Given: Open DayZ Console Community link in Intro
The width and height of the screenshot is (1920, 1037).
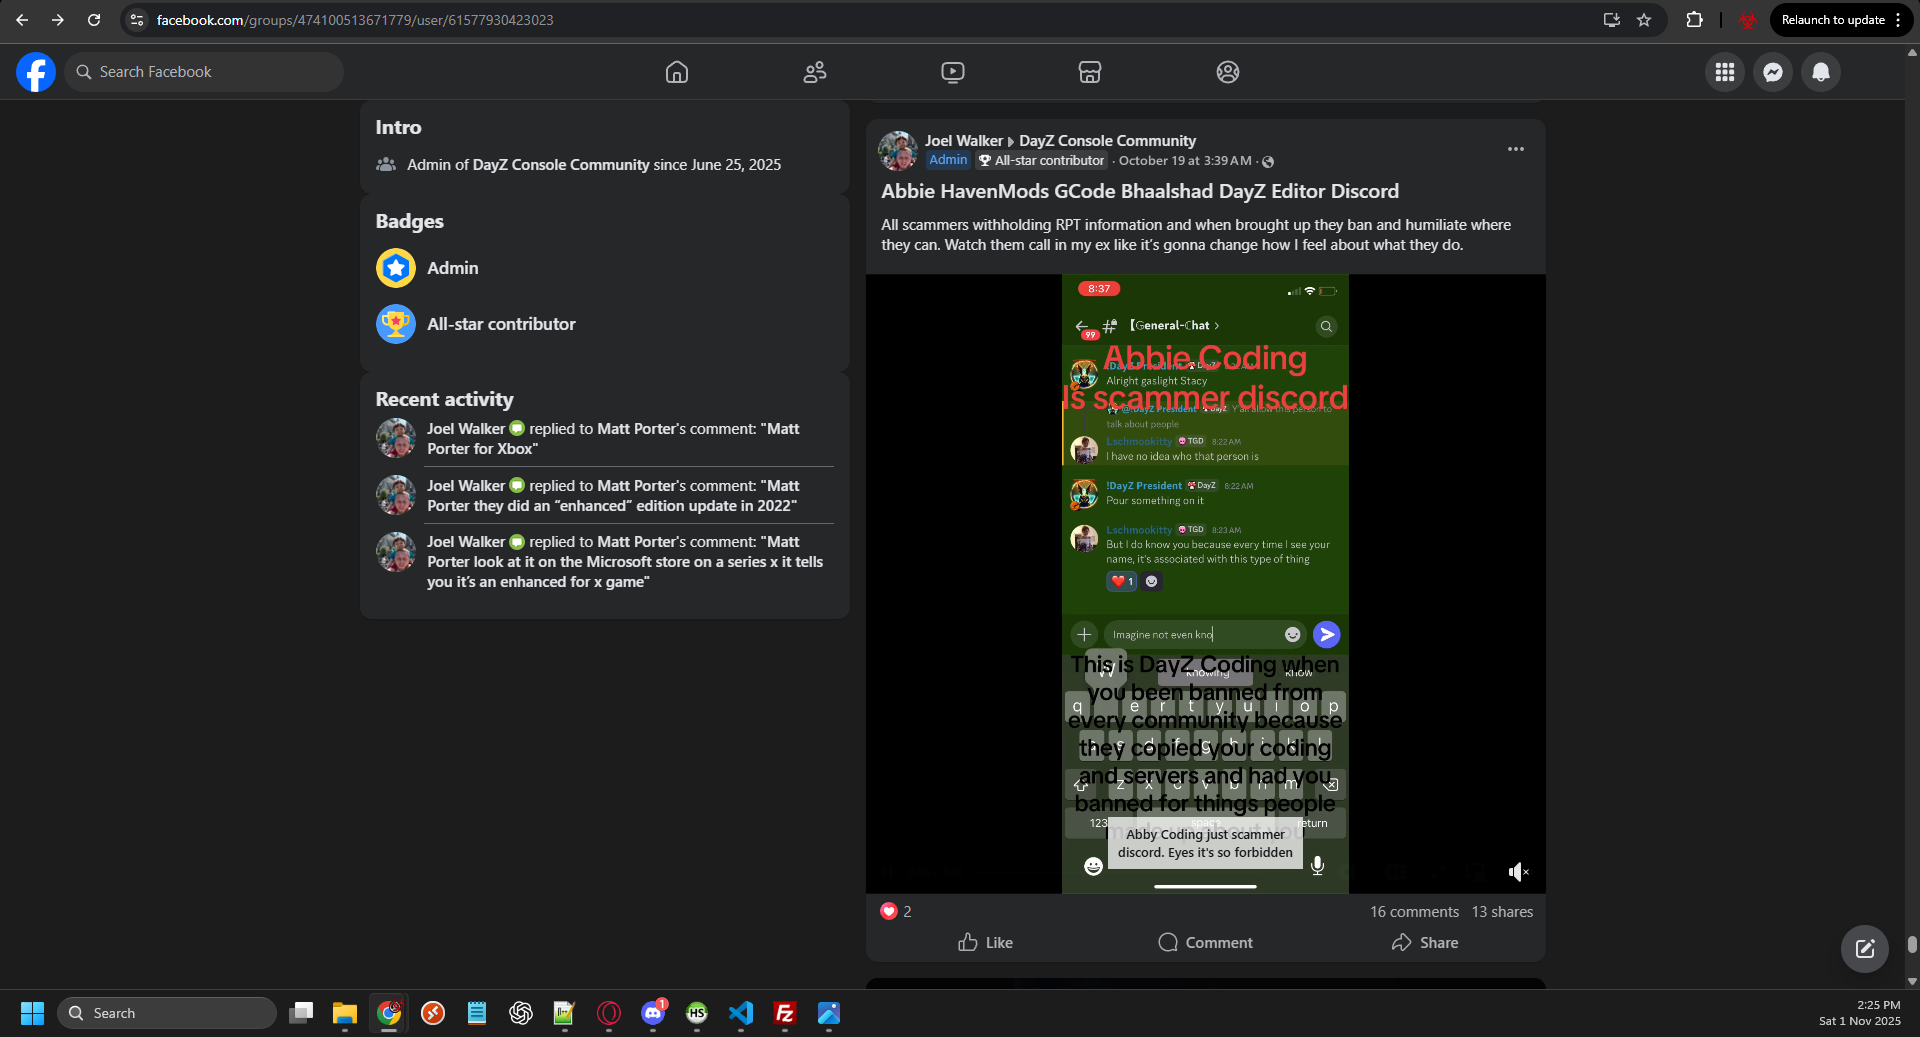Looking at the screenshot, I should click(x=561, y=165).
